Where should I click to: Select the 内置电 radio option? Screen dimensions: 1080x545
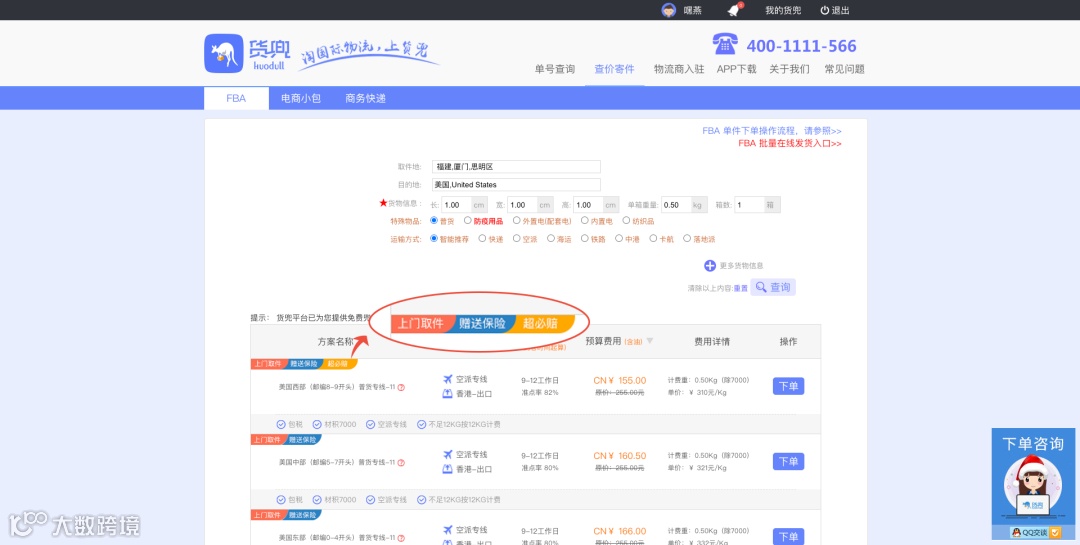coord(584,221)
